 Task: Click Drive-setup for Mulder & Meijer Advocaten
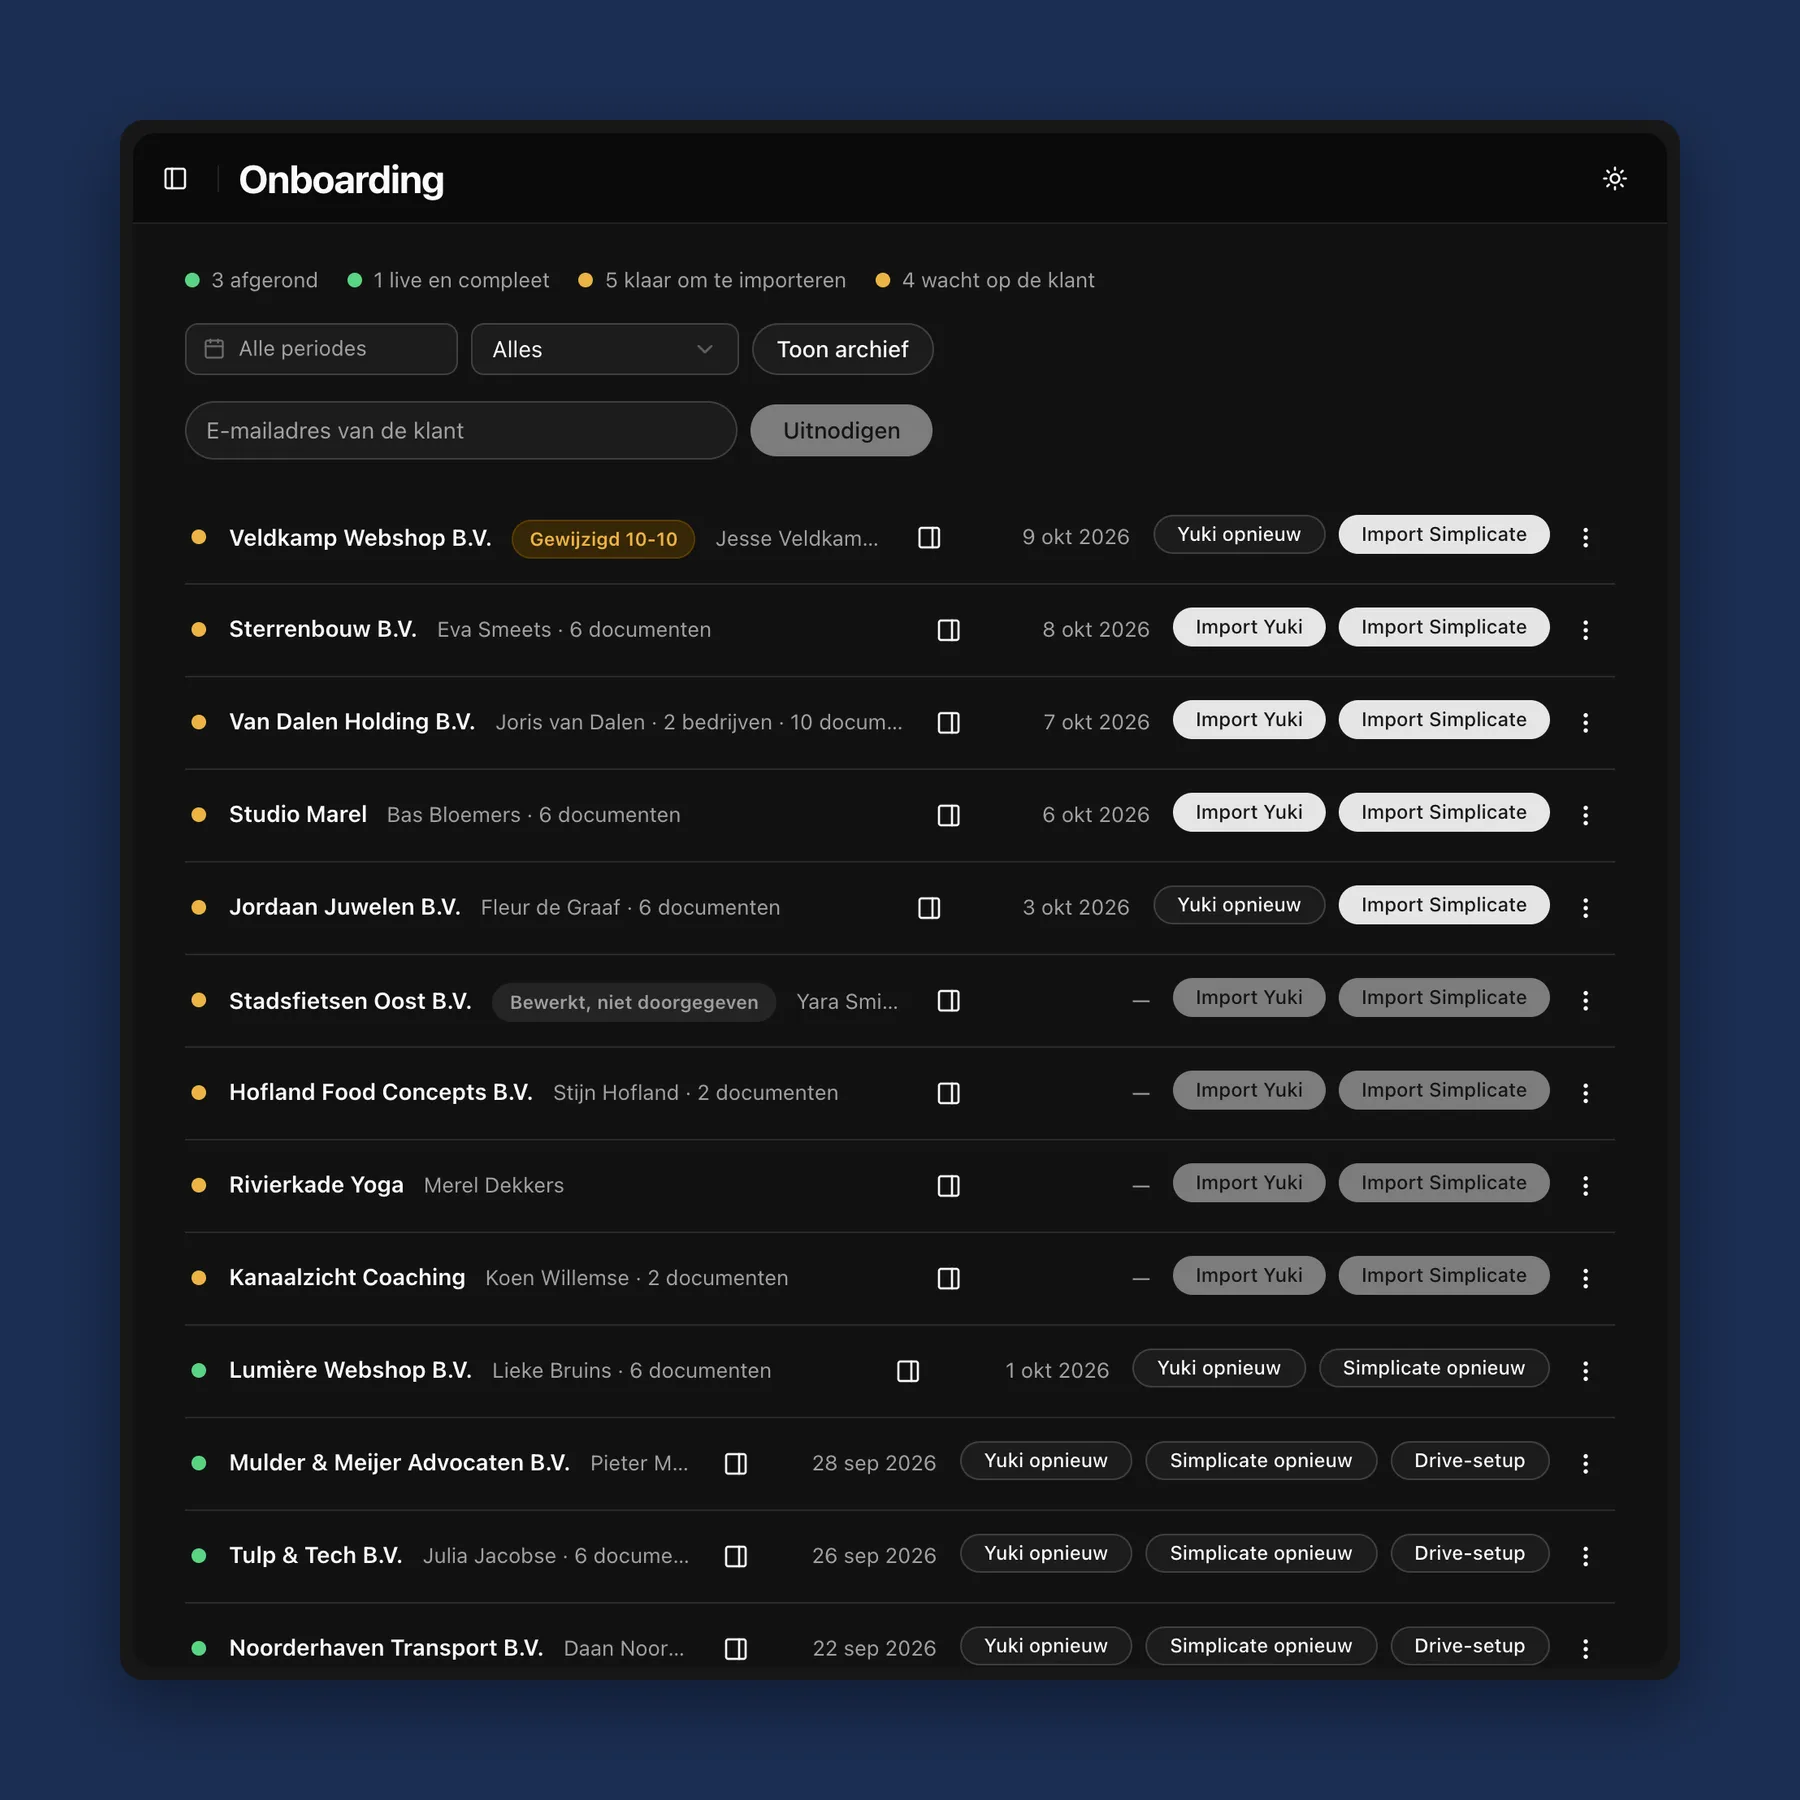point(1469,1461)
